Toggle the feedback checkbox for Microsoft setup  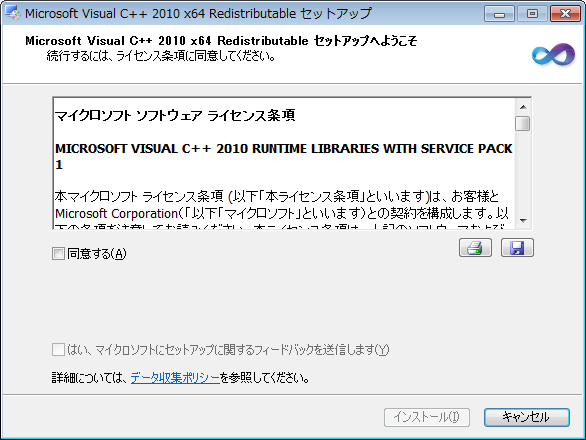coord(58,350)
